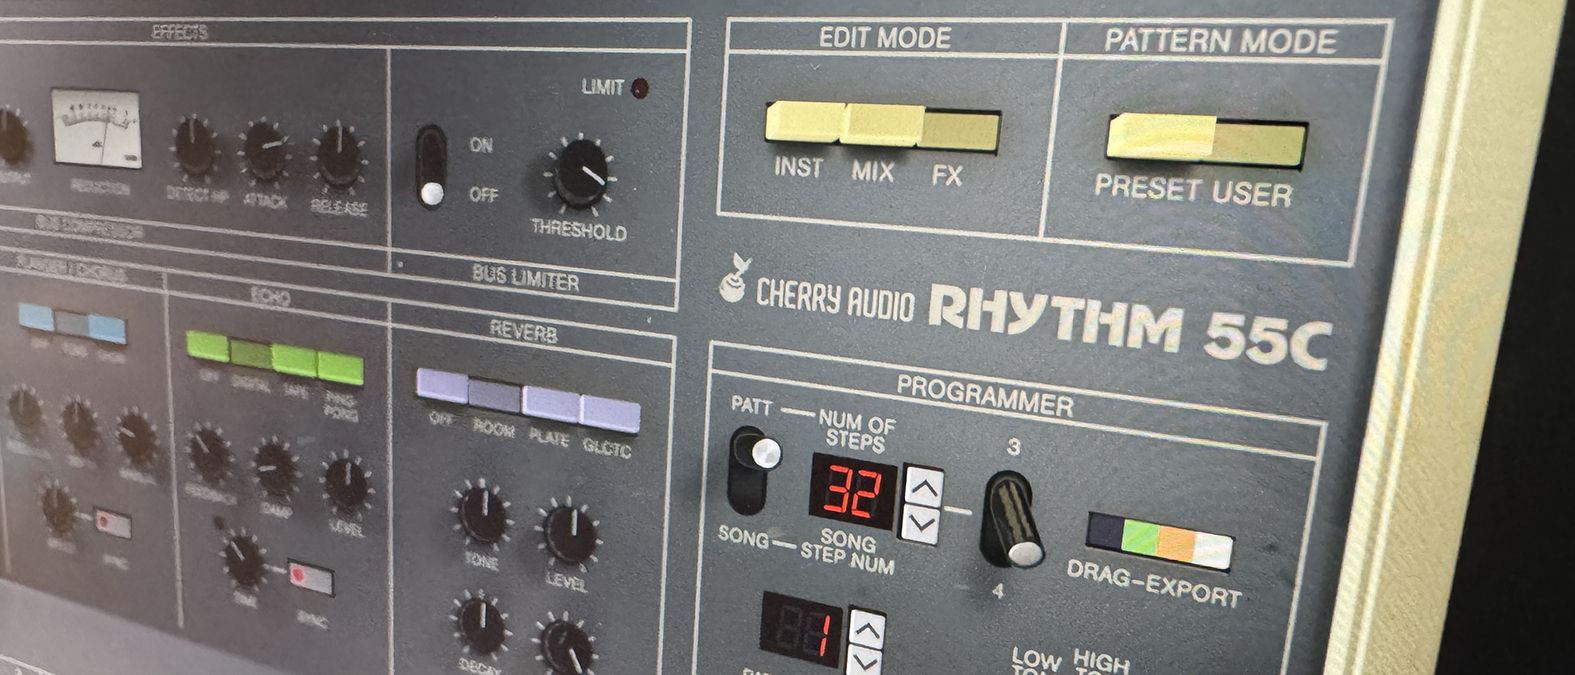Switch edit mode to FX

click(960, 131)
